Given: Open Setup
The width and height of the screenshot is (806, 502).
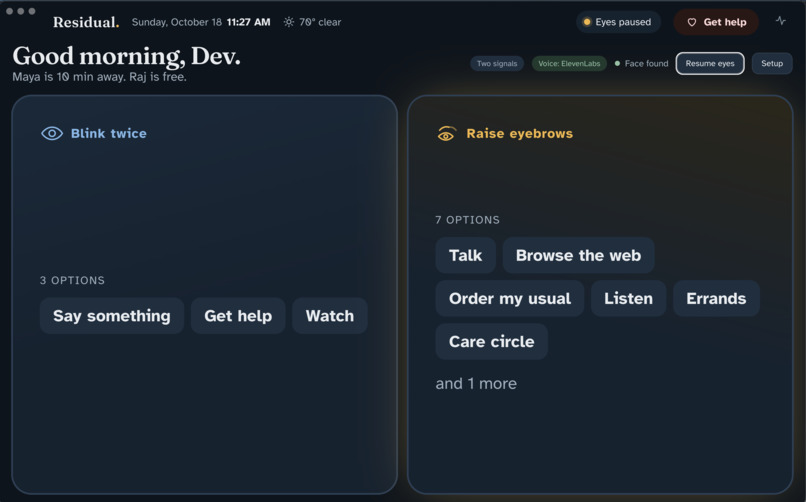Looking at the screenshot, I should coord(772,64).
